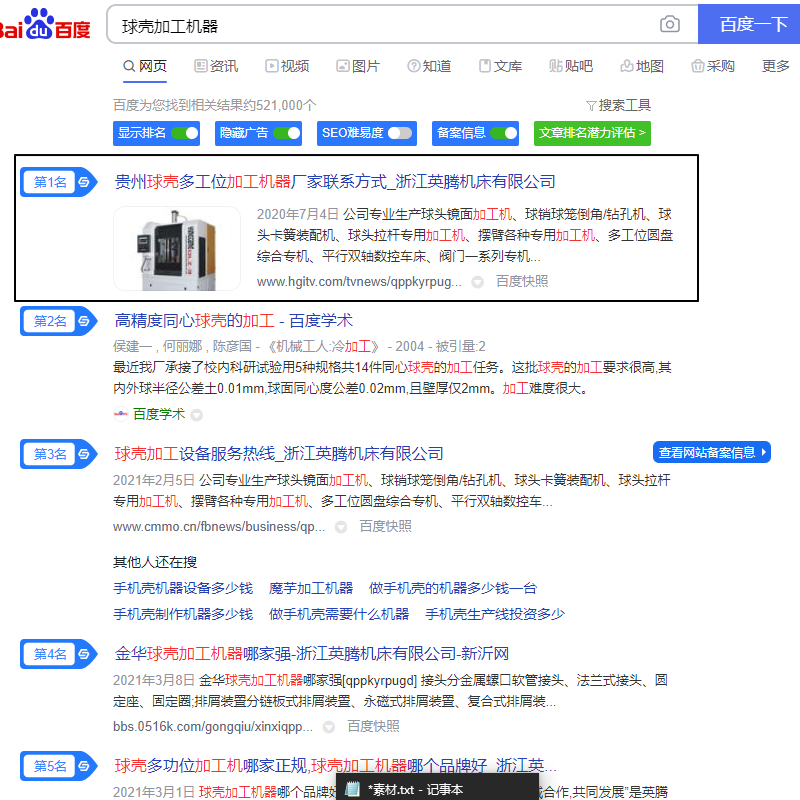Open result 球壳多功位加工机哪家正规
This screenshot has width=800, height=800.
(335, 766)
